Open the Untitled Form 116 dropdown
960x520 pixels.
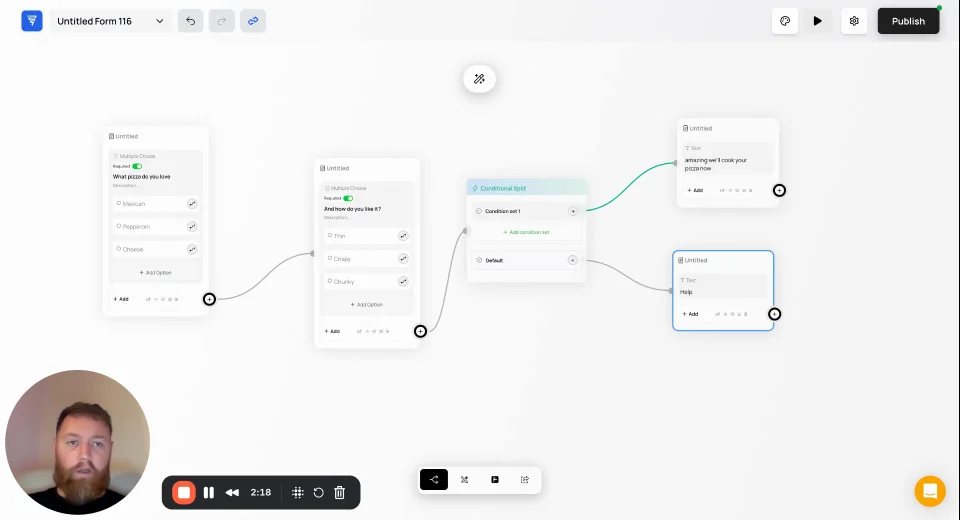111,21
